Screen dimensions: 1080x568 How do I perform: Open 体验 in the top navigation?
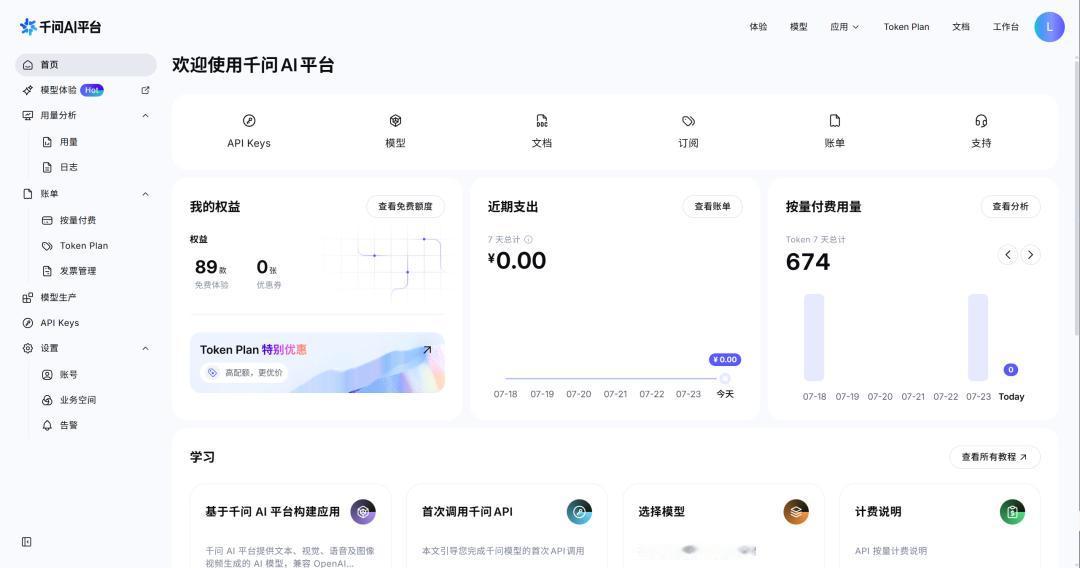coord(758,27)
